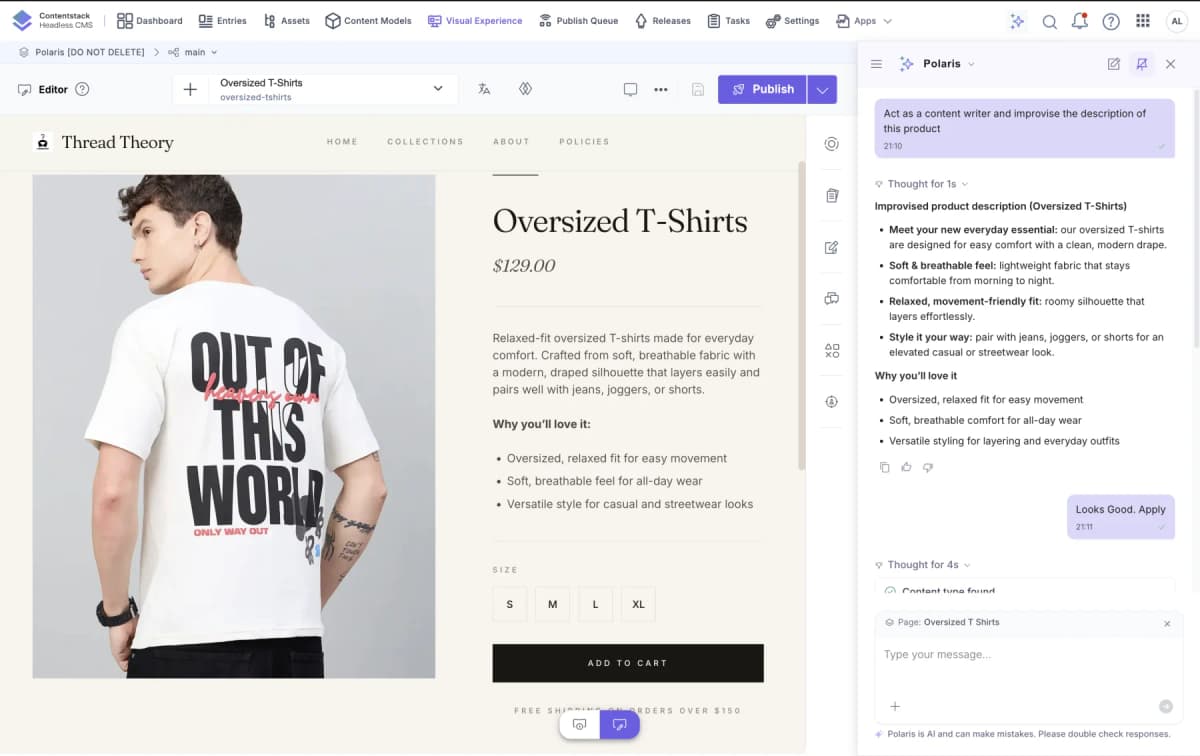Start a new Polaris chat with the compose icon
This screenshot has height=756, width=1200.
pyautogui.click(x=1114, y=64)
